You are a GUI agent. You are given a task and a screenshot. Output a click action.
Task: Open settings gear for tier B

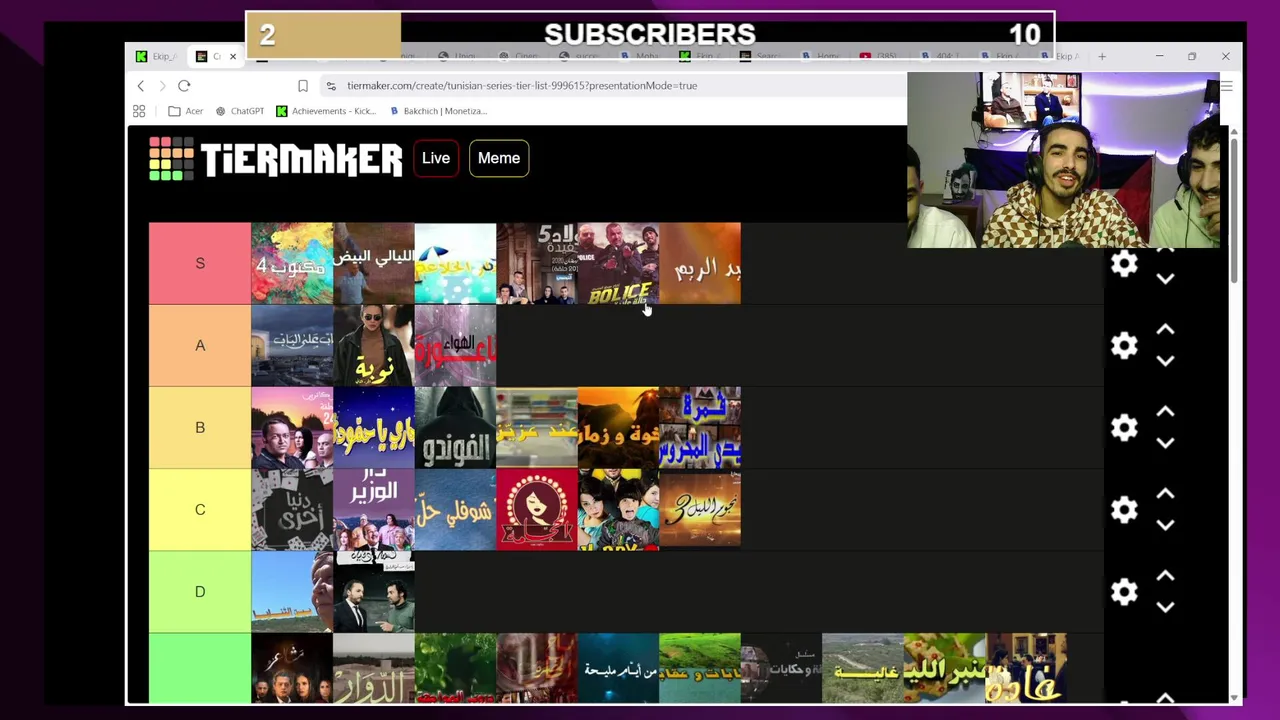pyautogui.click(x=1124, y=428)
